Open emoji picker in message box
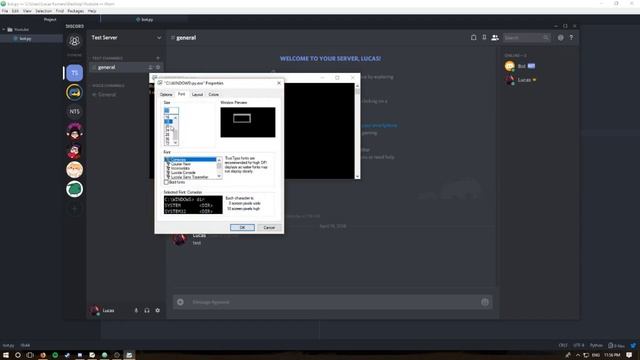Screen dimensions: 640x360 (485, 302)
